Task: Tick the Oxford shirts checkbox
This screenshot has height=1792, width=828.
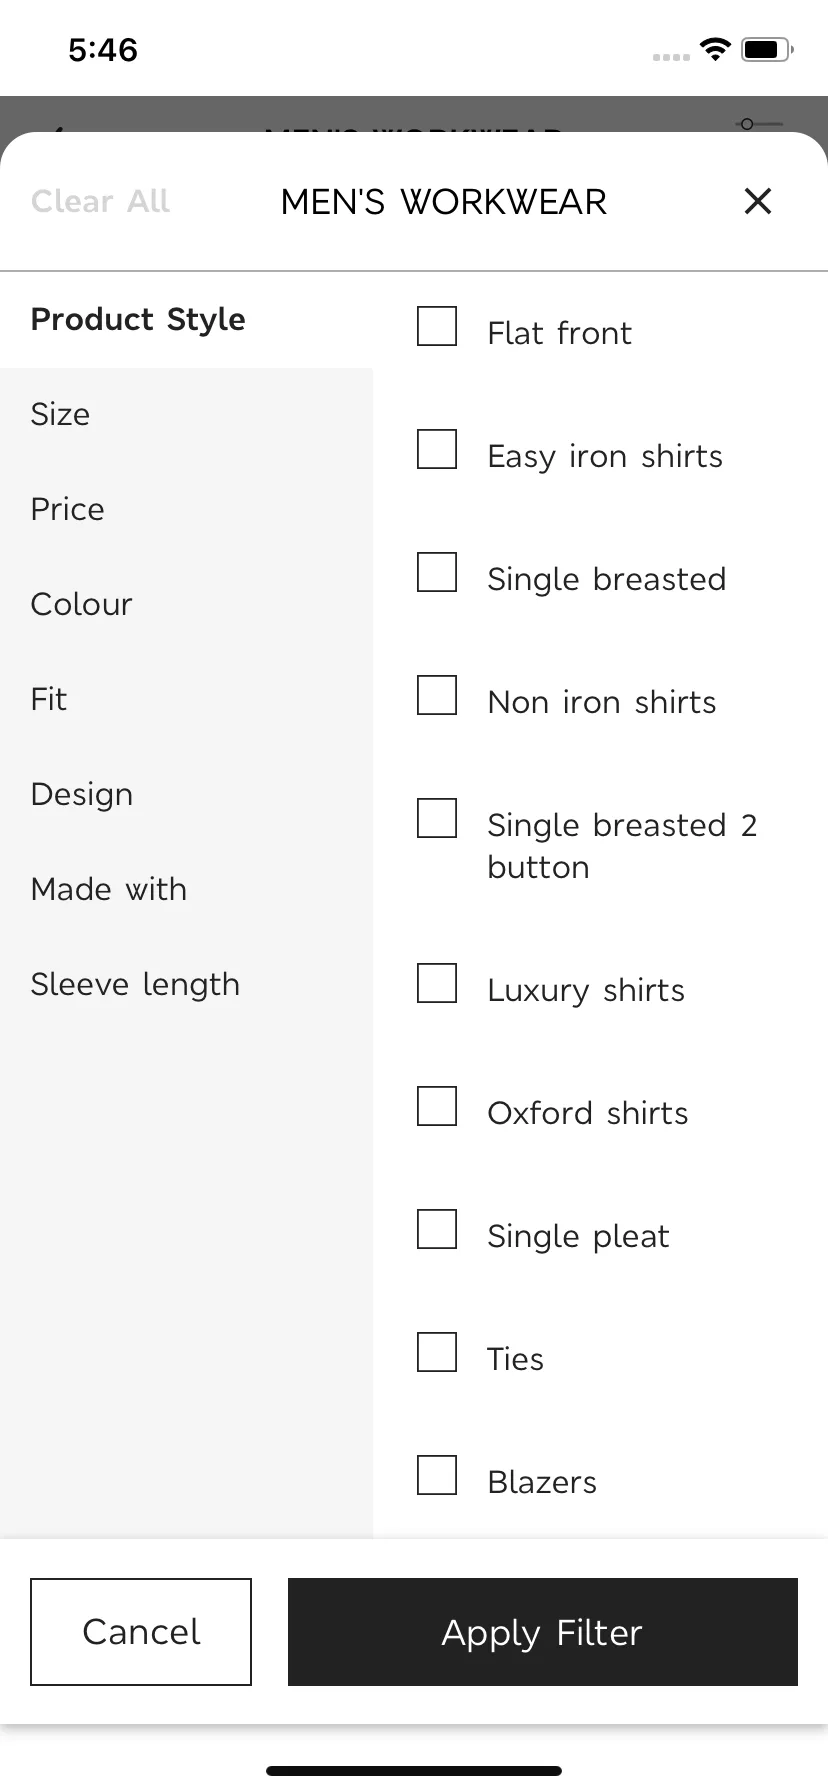Action: [437, 1106]
